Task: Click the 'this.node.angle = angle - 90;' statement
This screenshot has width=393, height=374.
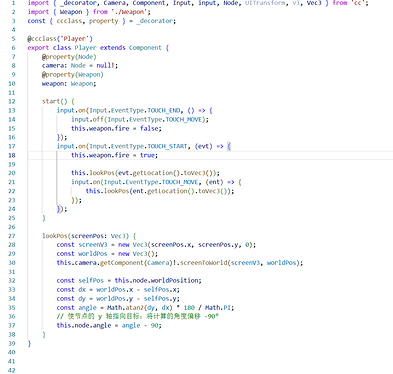Action: click(109, 325)
